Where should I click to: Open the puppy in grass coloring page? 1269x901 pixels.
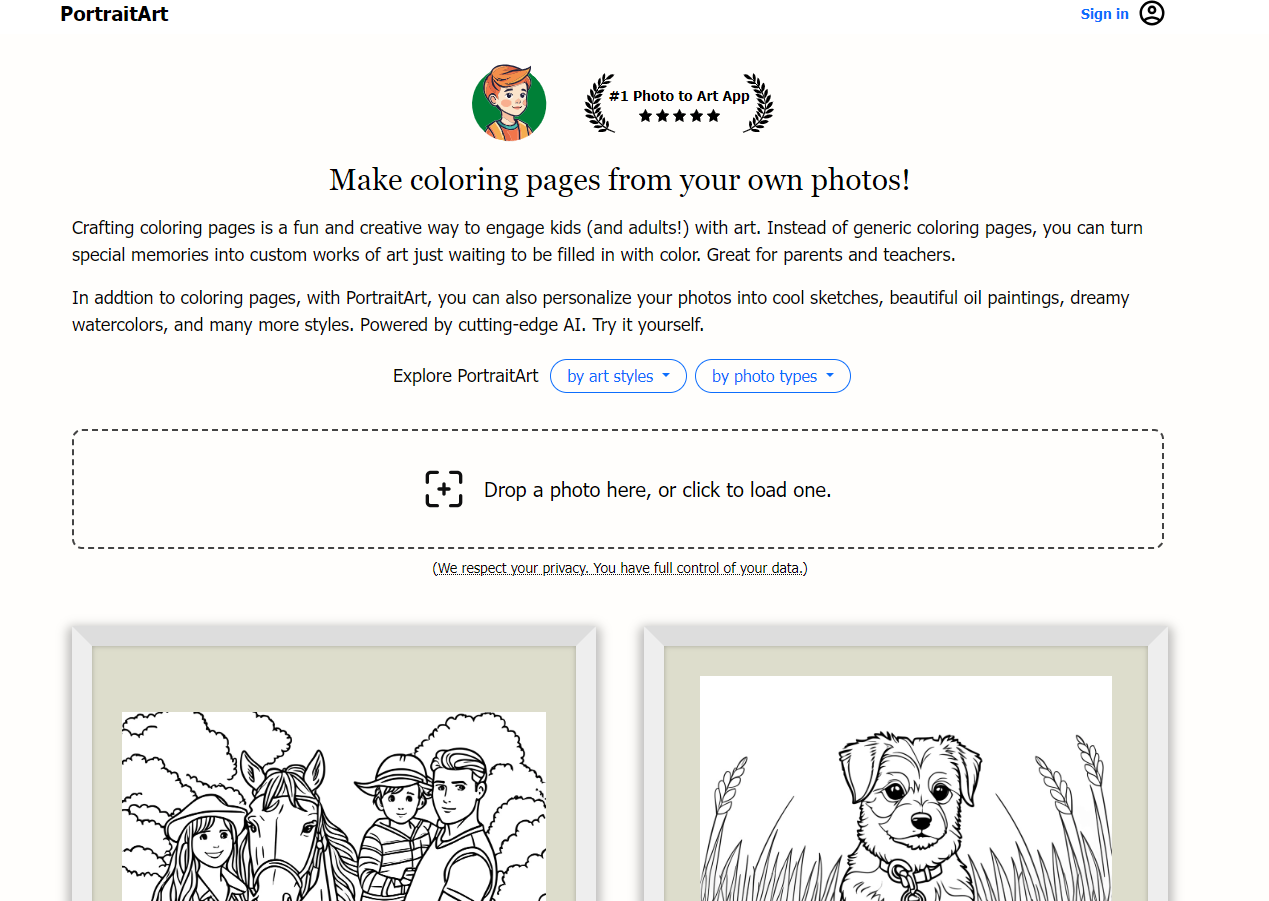click(906, 788)
